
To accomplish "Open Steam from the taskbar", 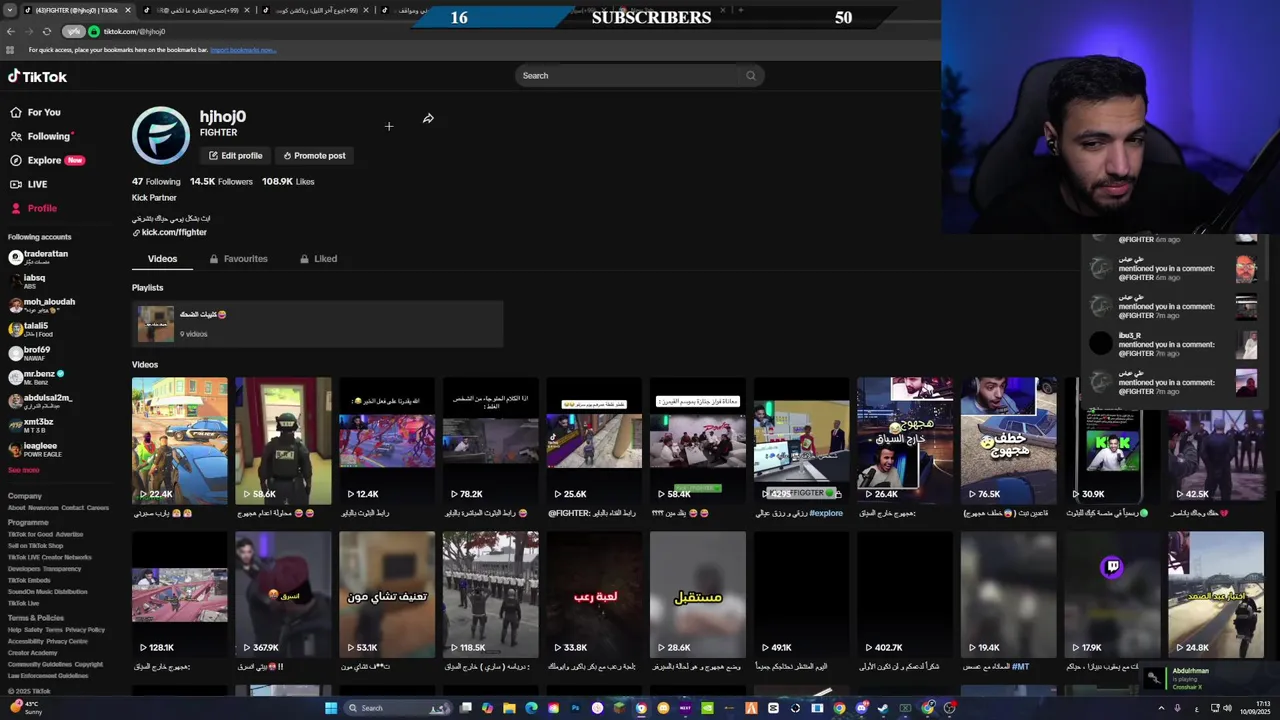I will tap(883, 708).
